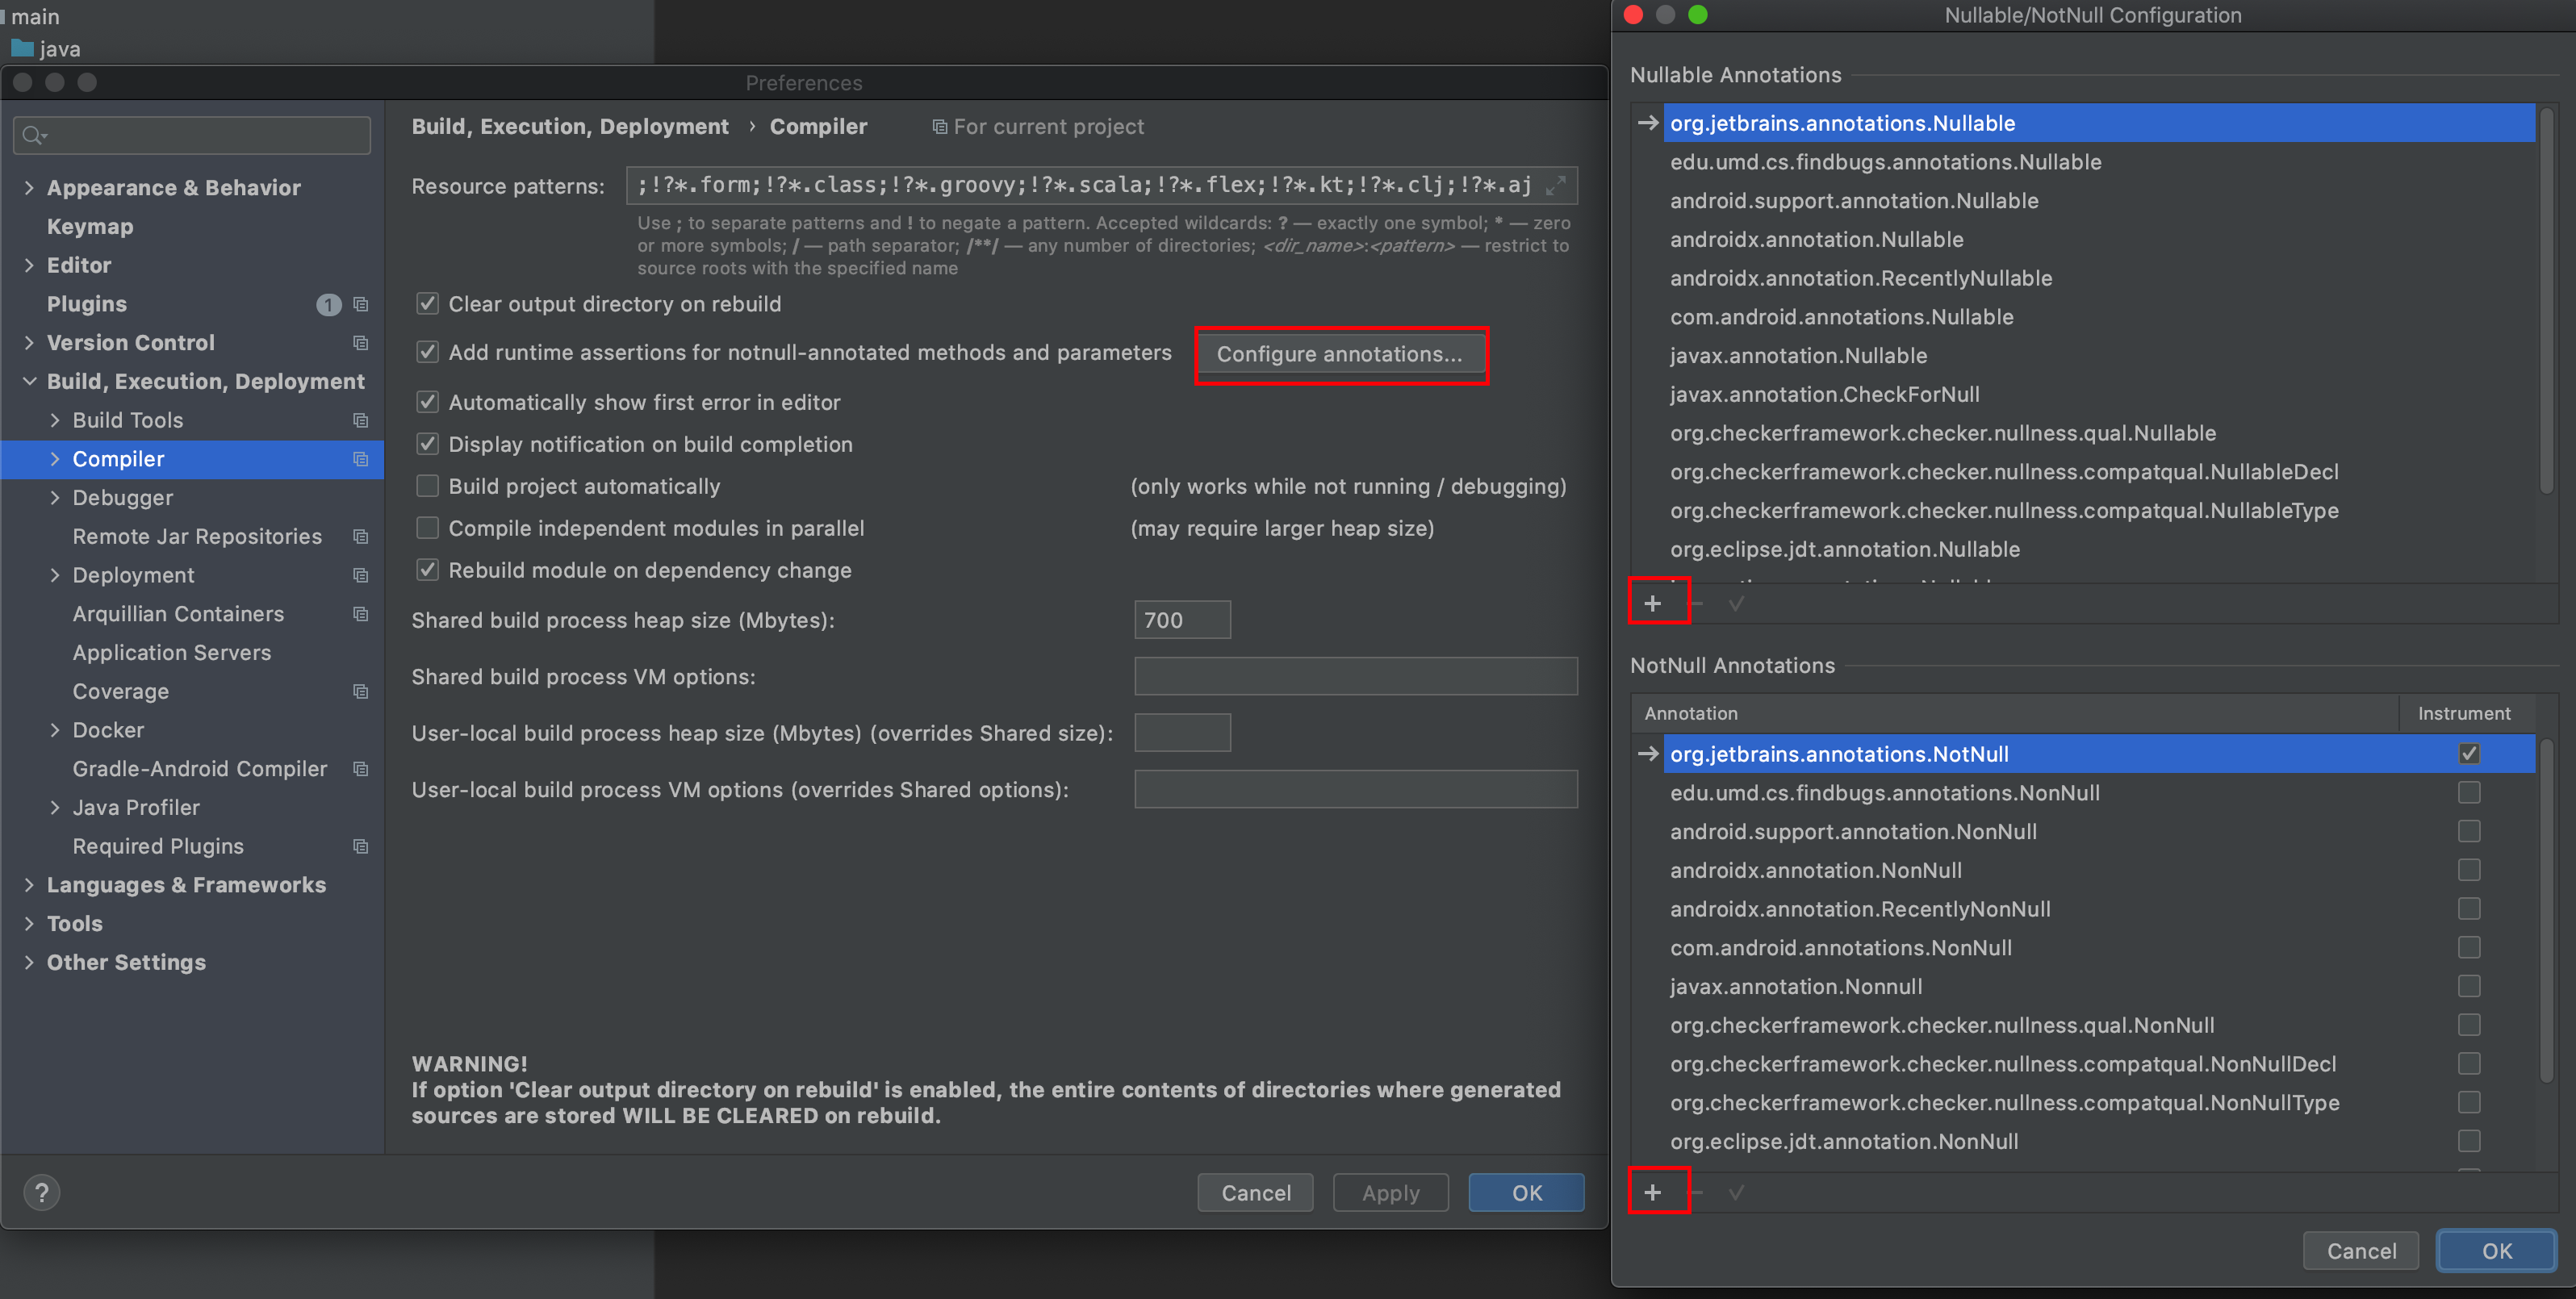Enable Build project automatically checkbox

[x=427, y=486]
